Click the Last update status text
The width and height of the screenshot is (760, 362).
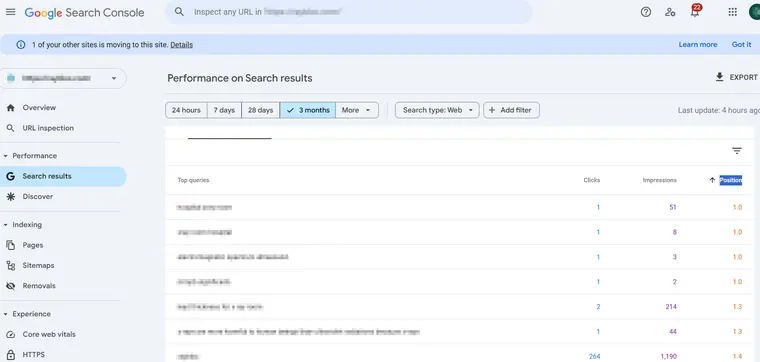718,110
